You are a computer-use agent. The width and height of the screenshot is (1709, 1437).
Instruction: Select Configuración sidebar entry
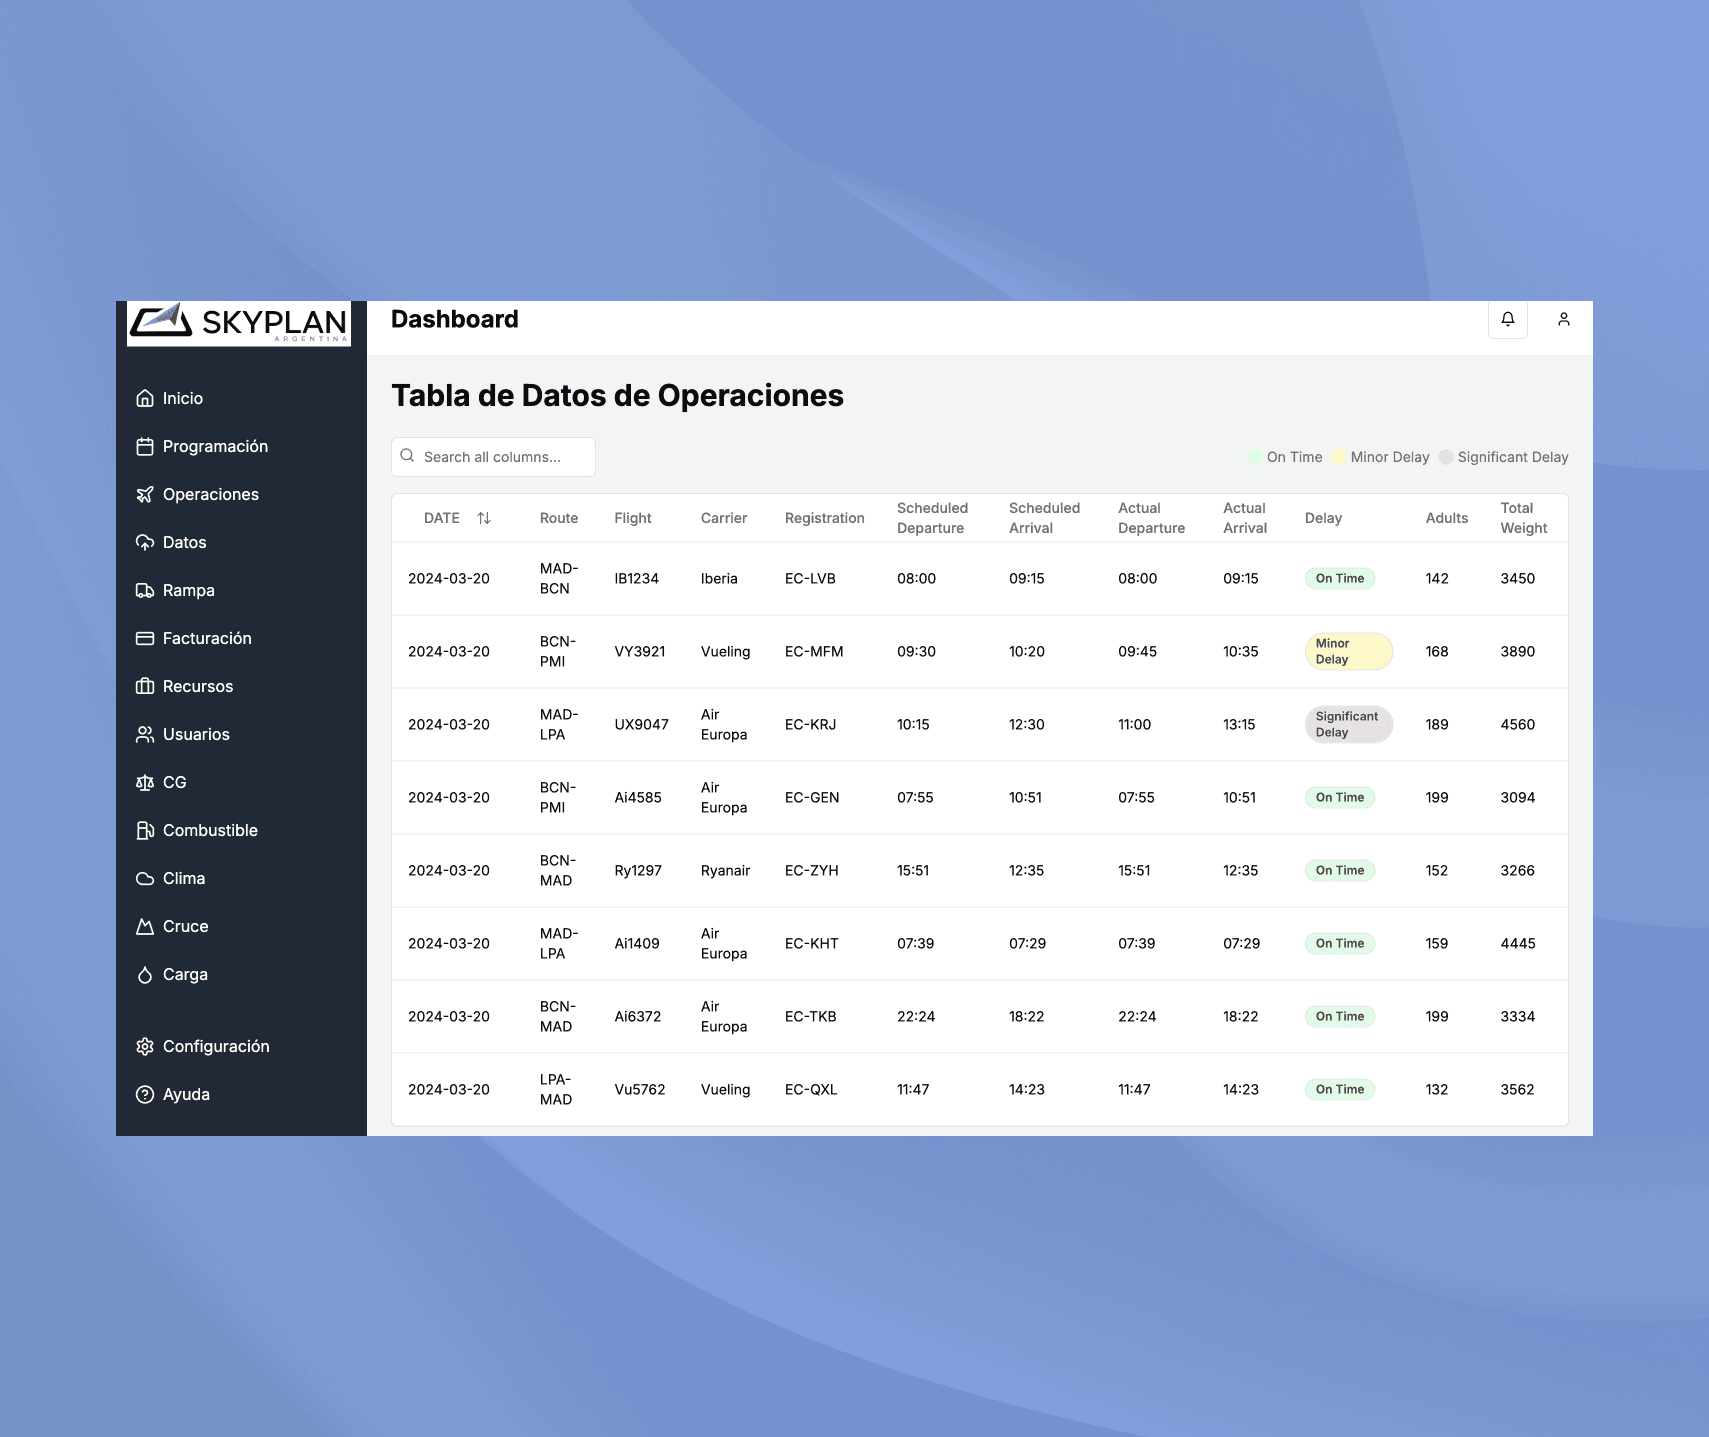(216, 1046)
